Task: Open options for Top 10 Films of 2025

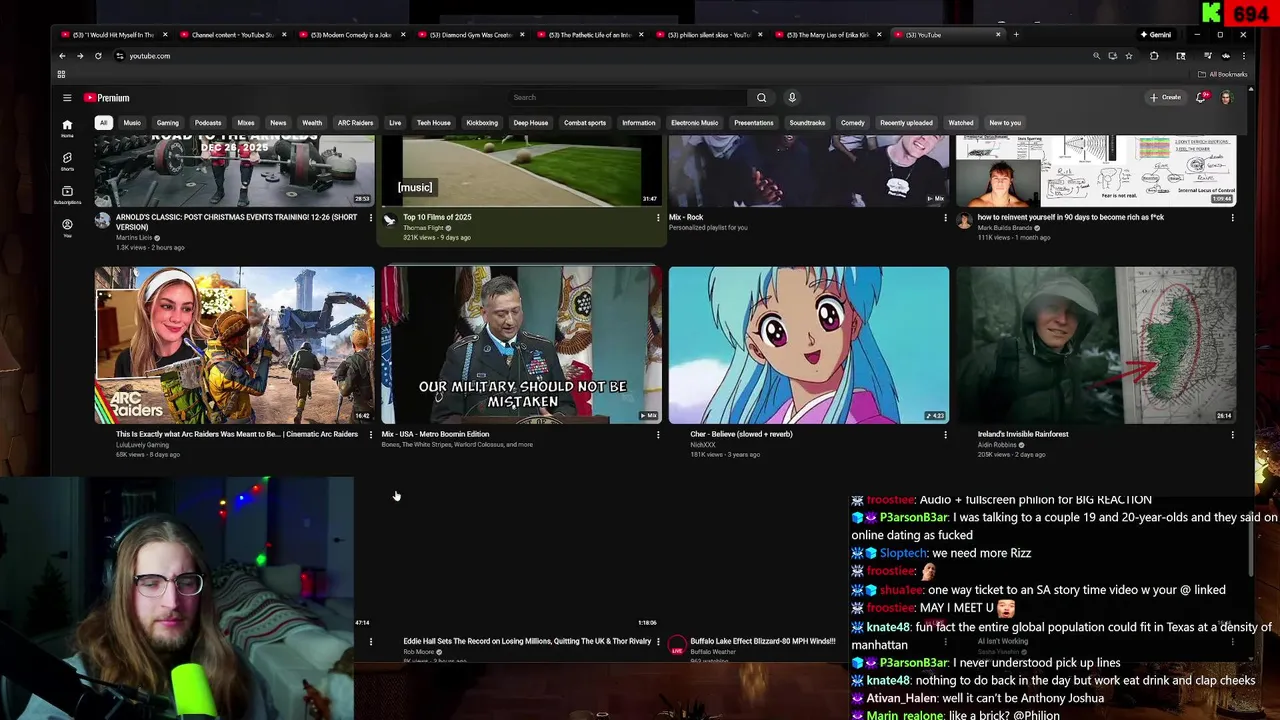Action: 658,217
